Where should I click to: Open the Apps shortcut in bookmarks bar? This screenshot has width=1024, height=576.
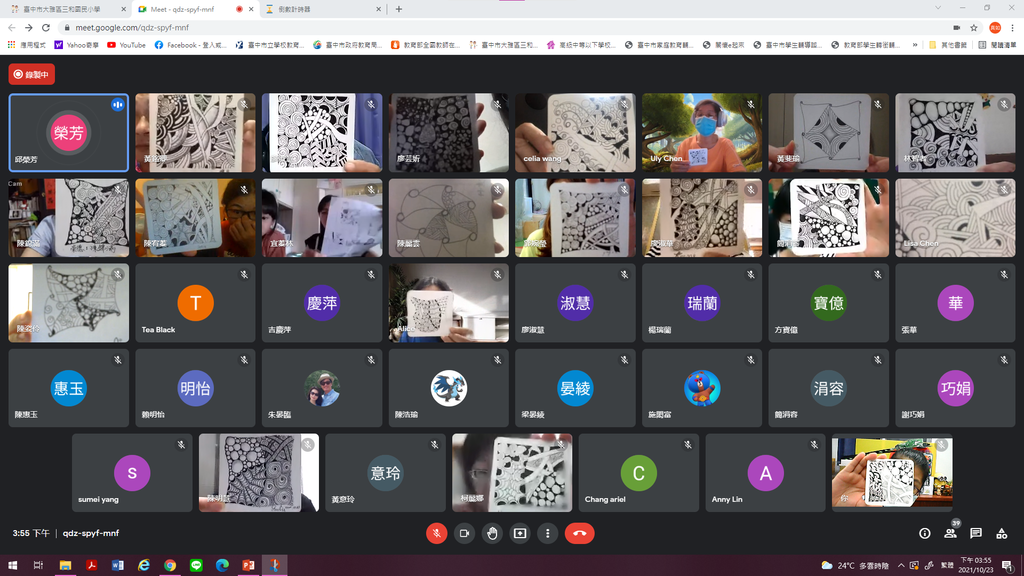click(x=27, y=45)
